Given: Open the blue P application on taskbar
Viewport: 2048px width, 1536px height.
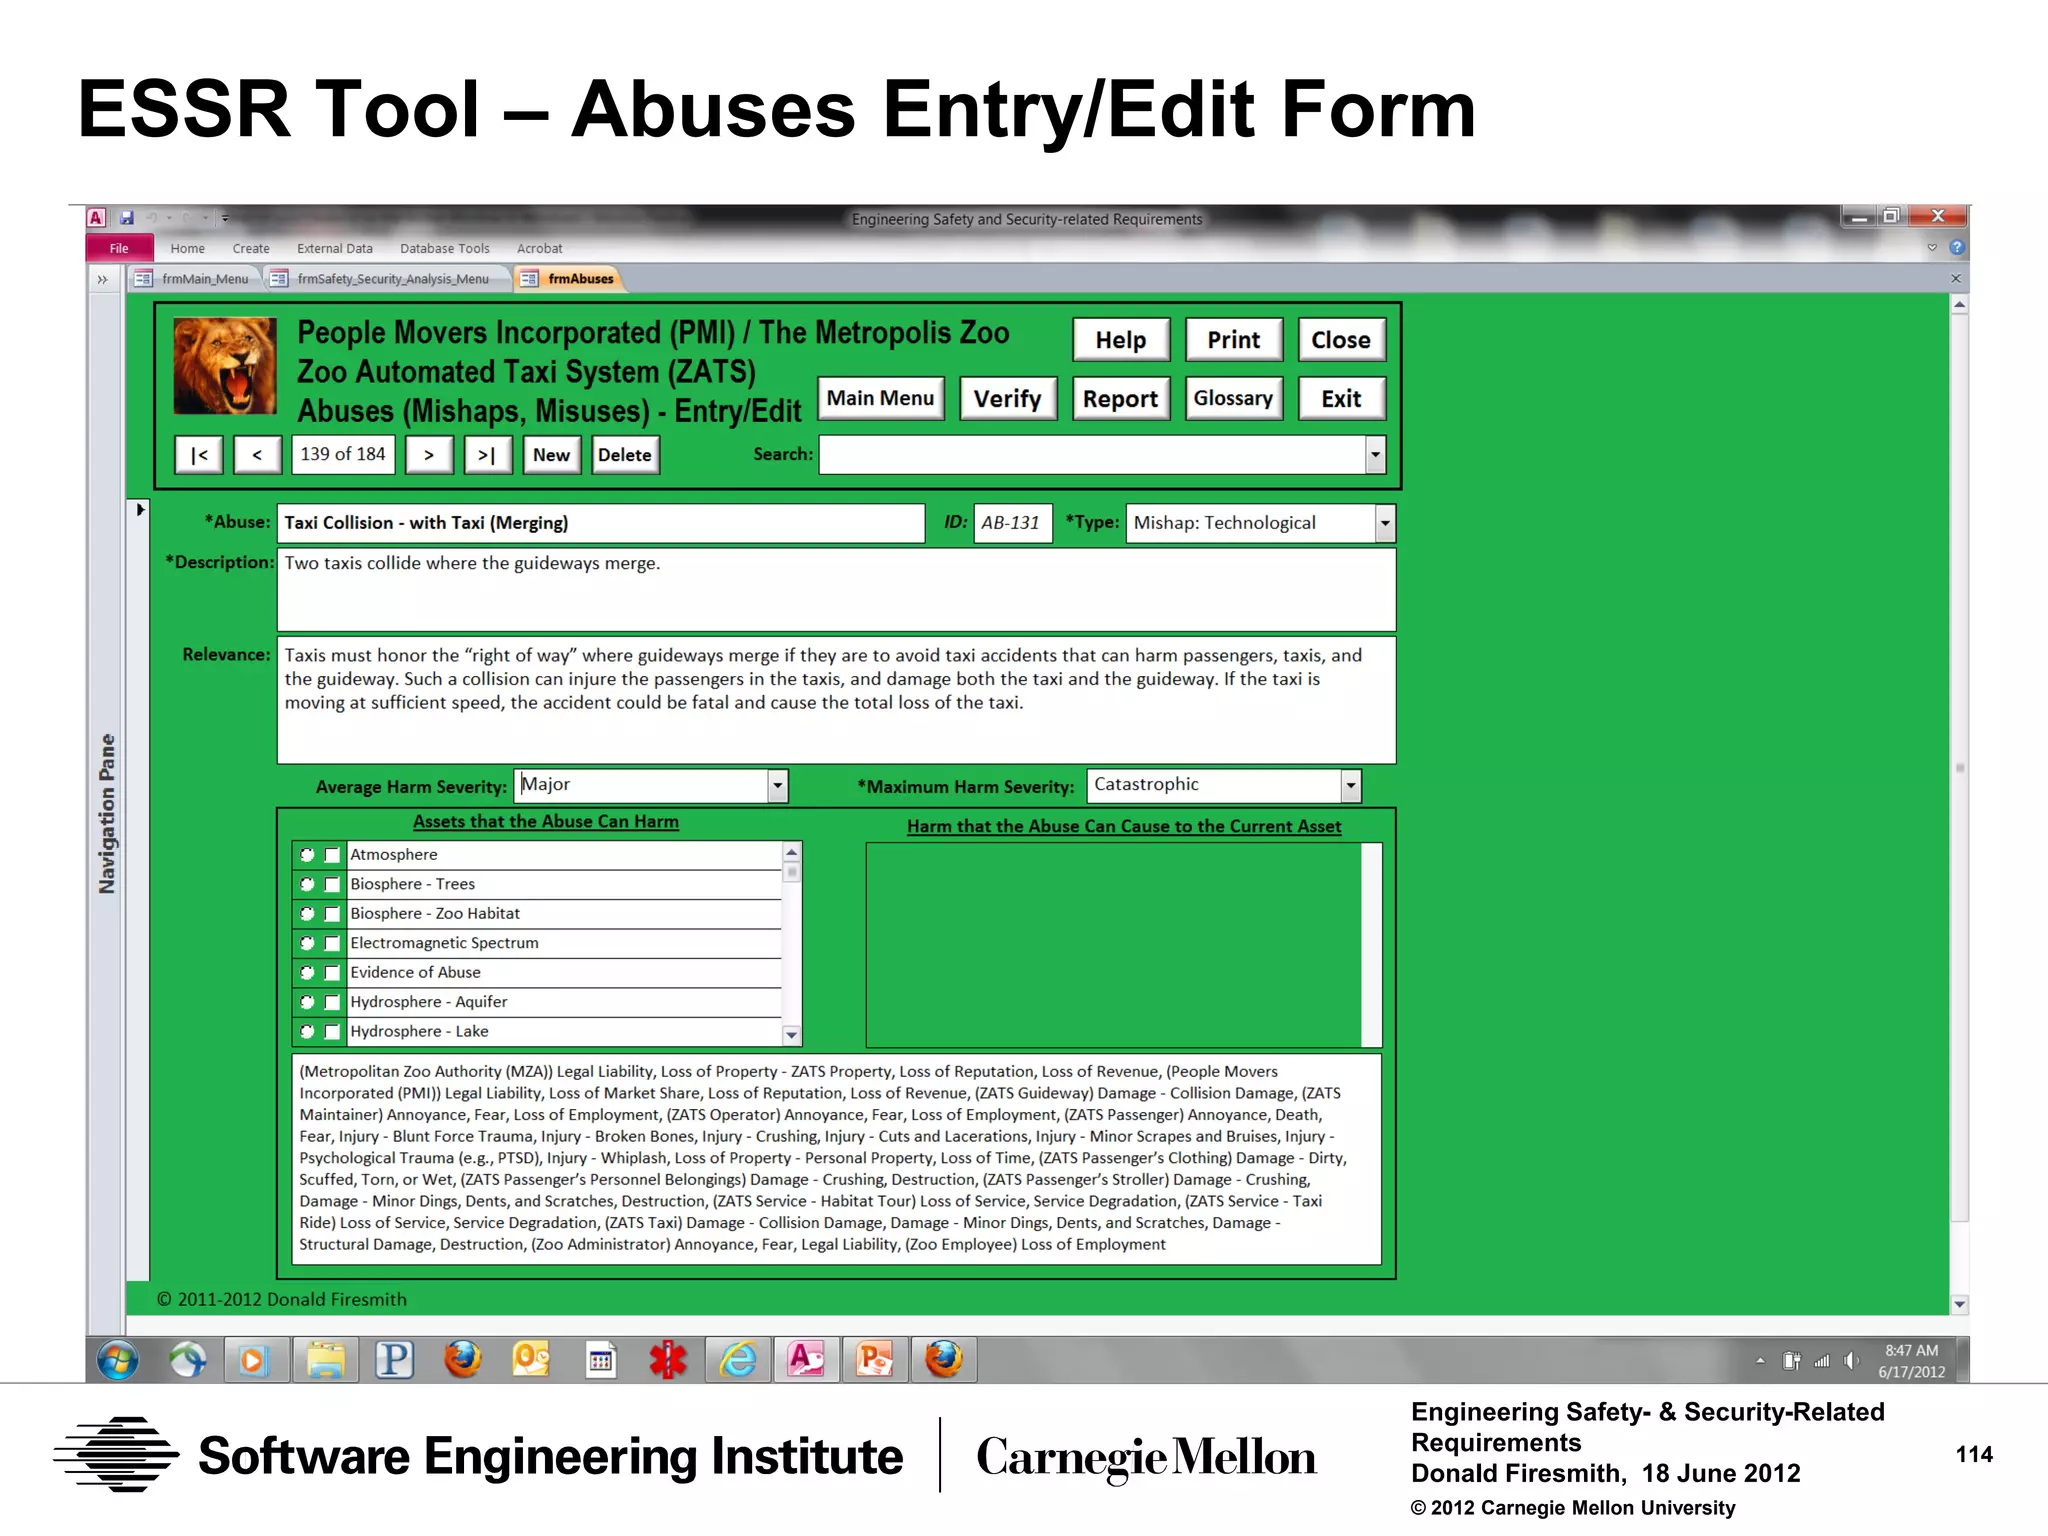Looking at the screenshot, I should [x=394, y=1360].
